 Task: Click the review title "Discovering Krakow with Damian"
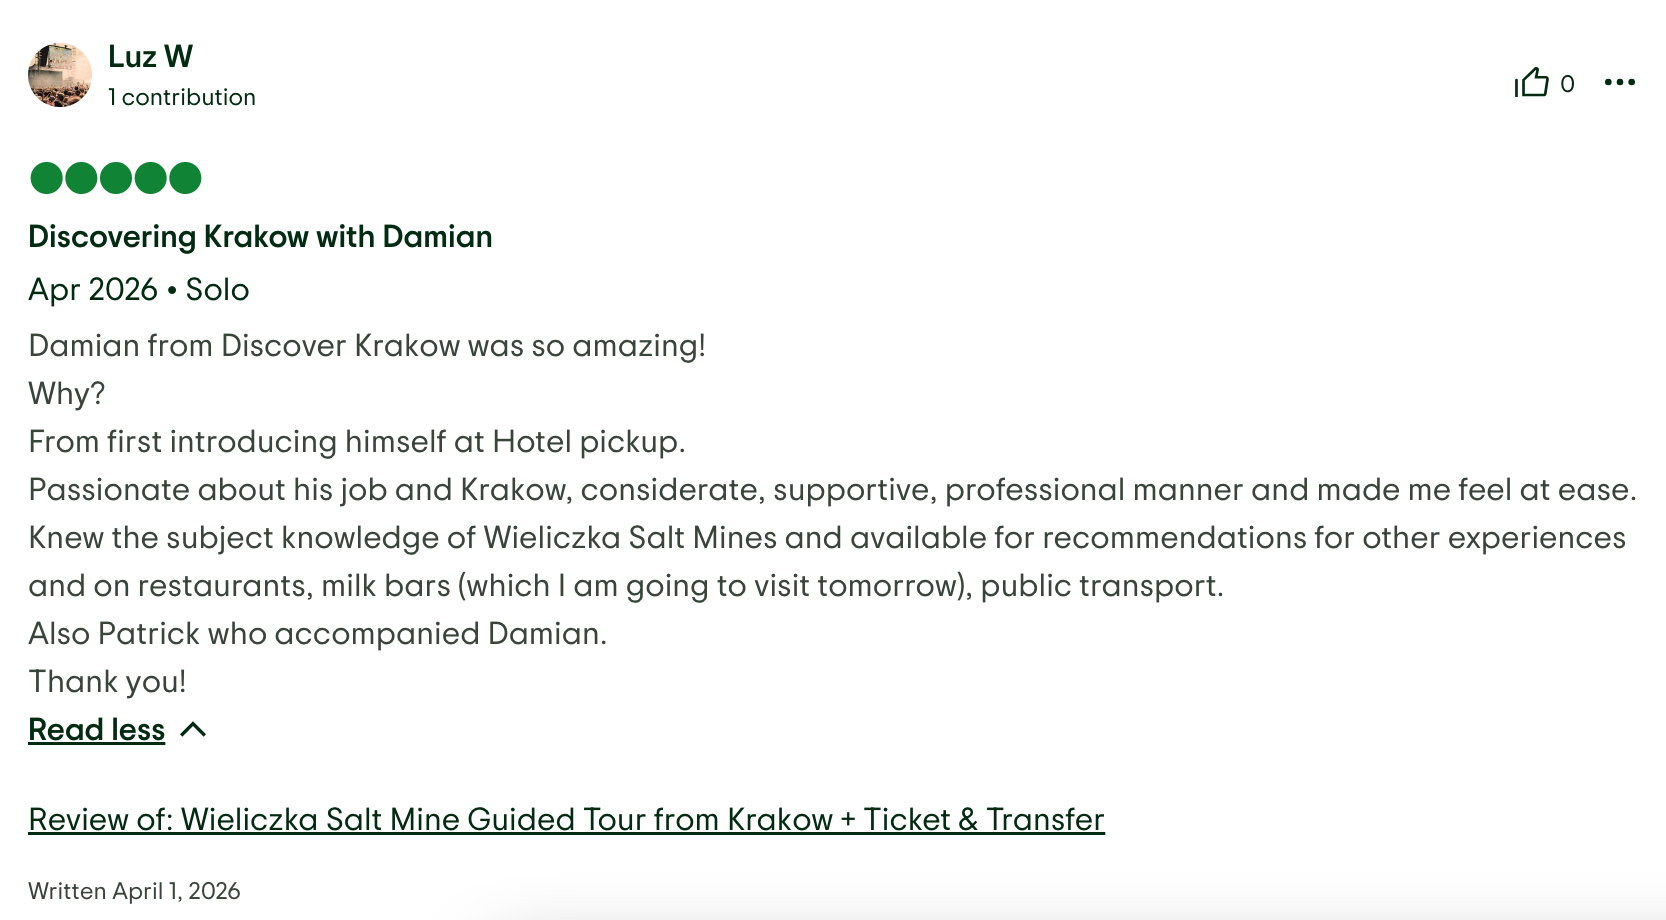pyautogui.click(x=260, y=237)
